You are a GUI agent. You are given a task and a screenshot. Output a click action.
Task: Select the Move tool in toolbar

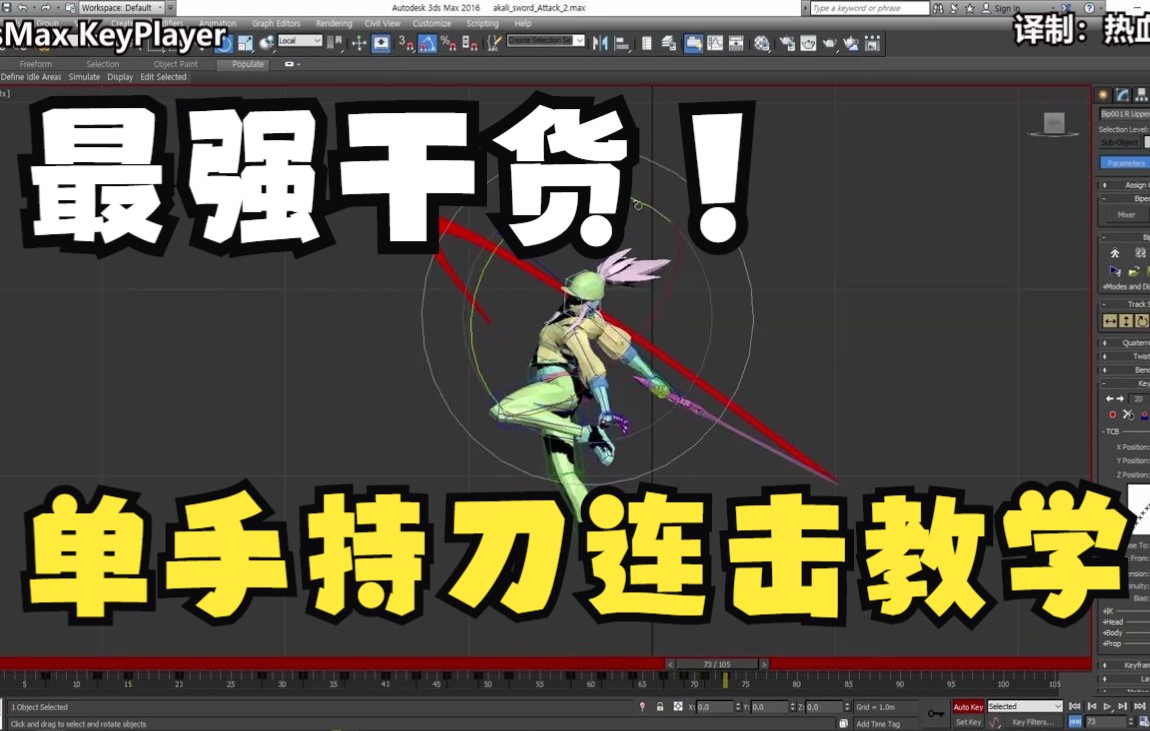359,43
